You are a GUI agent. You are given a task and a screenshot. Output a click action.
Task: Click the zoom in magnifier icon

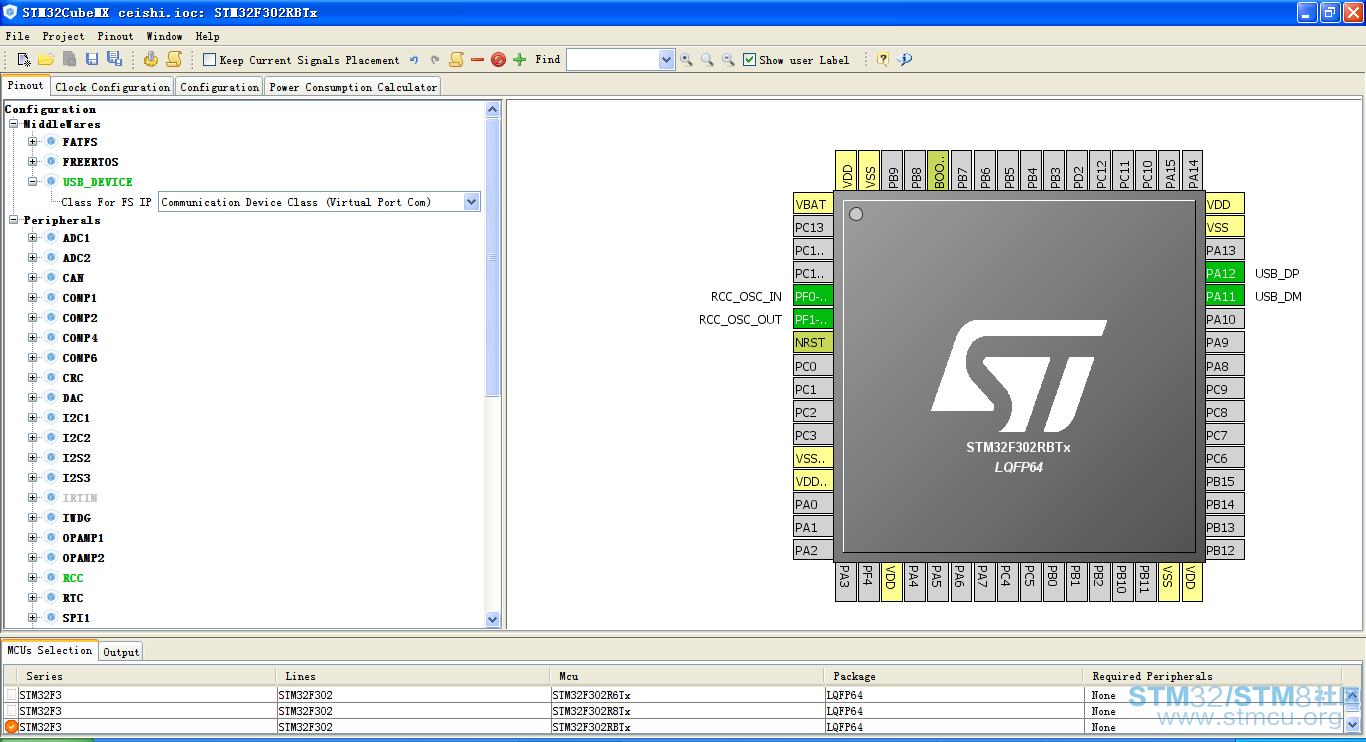686,60
